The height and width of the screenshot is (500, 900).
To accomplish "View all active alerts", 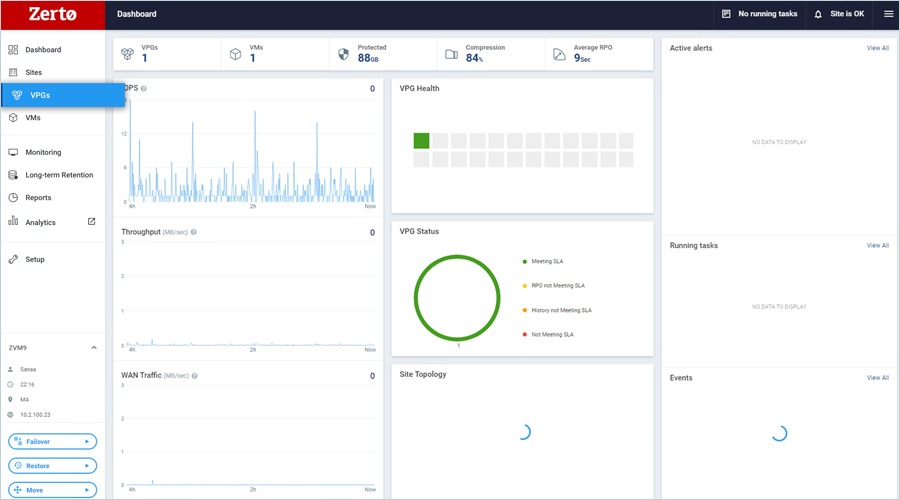I will tap(877, 48).
